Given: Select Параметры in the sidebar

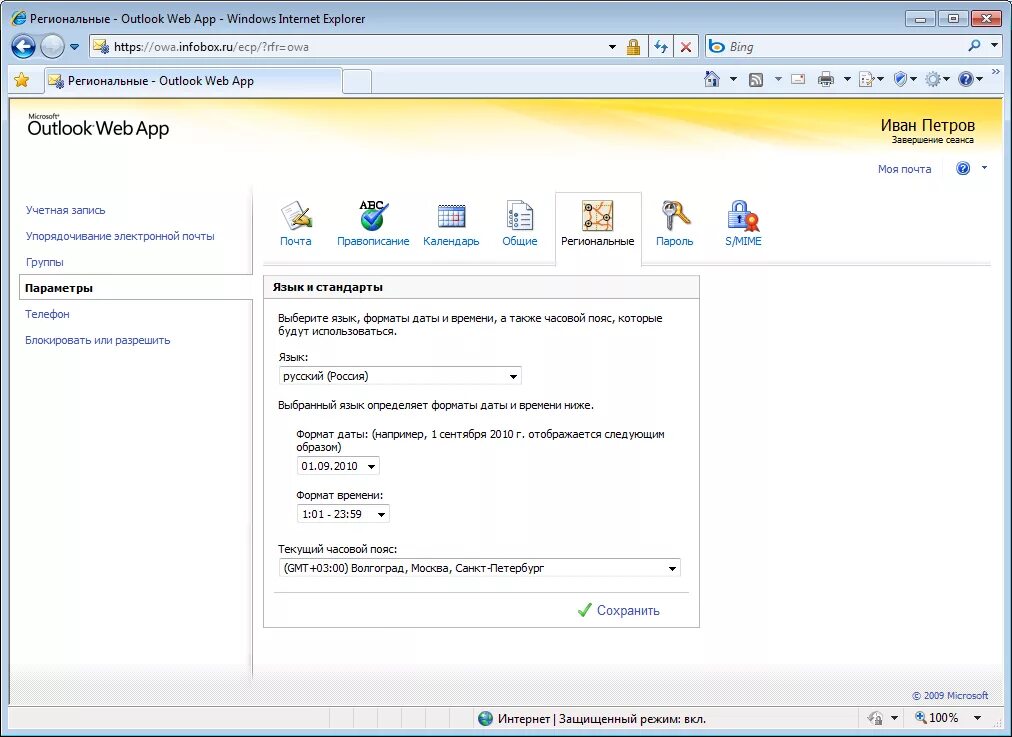Looking at the screenshot, I should [136, 288].
